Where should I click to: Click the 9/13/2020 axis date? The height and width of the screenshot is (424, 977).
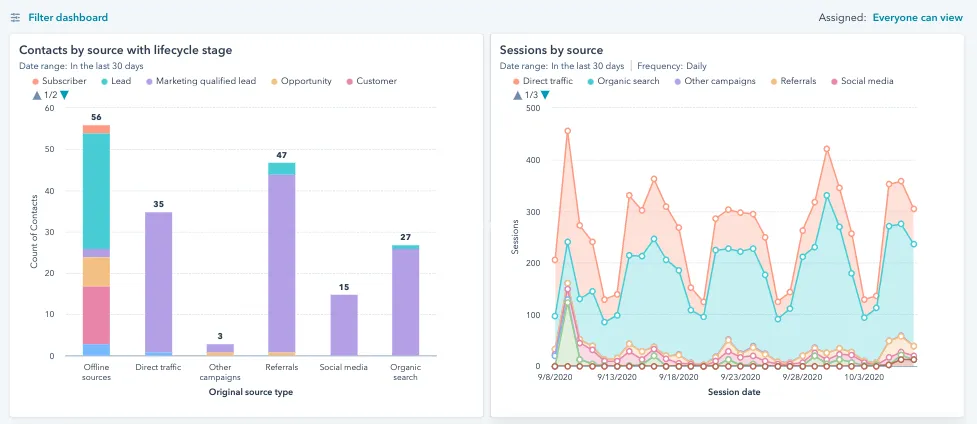(x=616, y=377)
